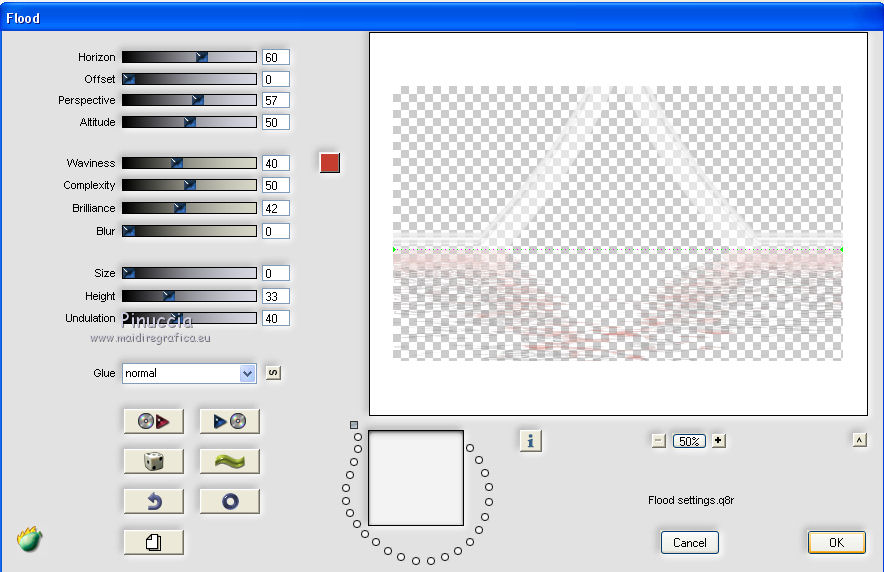Click the Altitude value field

coord(276,122)
